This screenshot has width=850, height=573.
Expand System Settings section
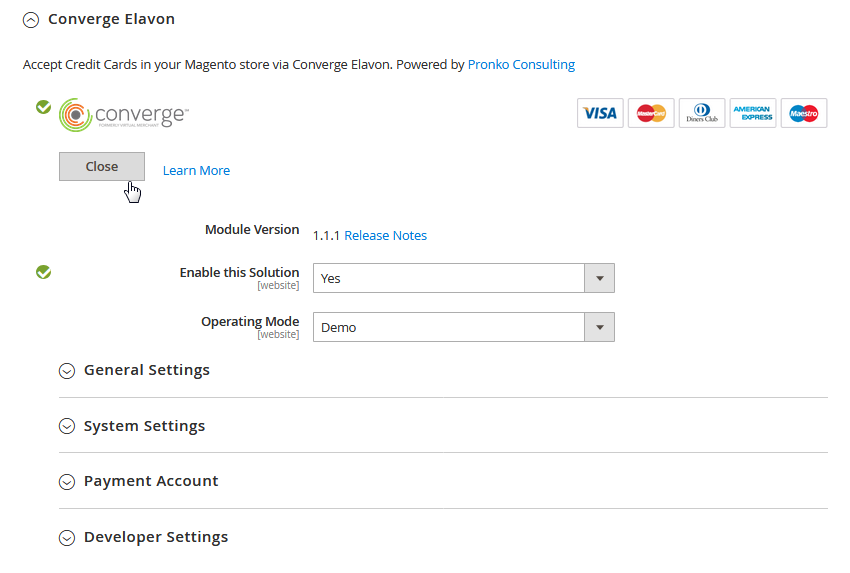(144, 426)
